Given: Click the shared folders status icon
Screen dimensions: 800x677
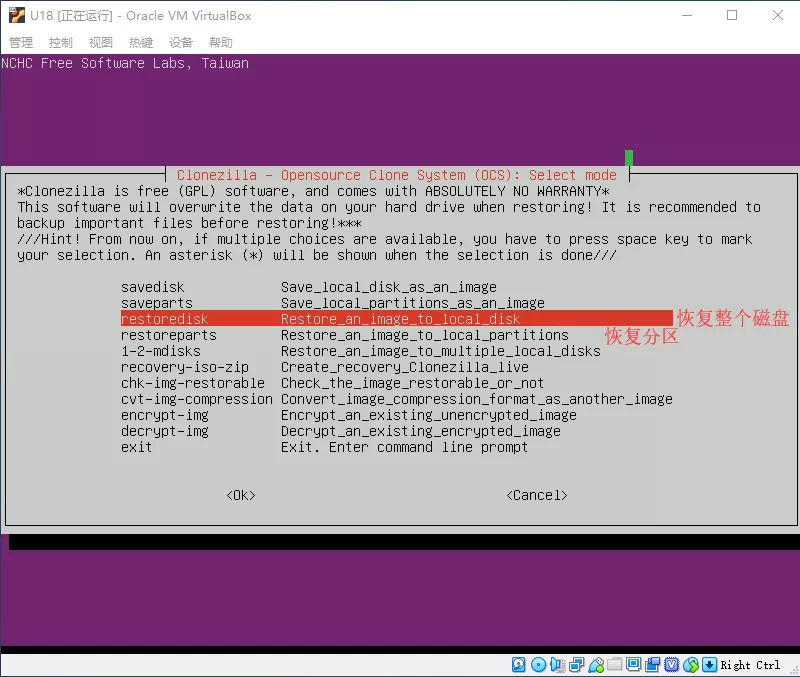Looking at the screenshot, I should click(615, 664).
